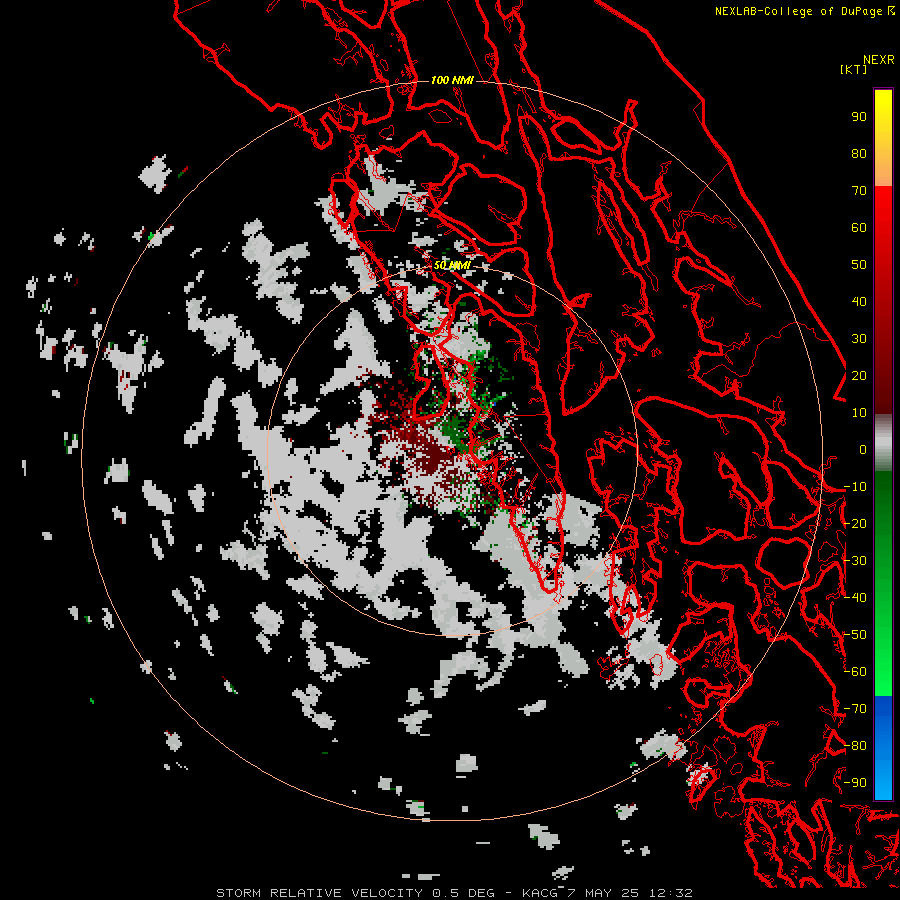Image resolution: width=900 pixels, height=900 pixels.
Task: Pick the bright red segment of the color bar
Action: pyautogui.click(x=883, y=212)
